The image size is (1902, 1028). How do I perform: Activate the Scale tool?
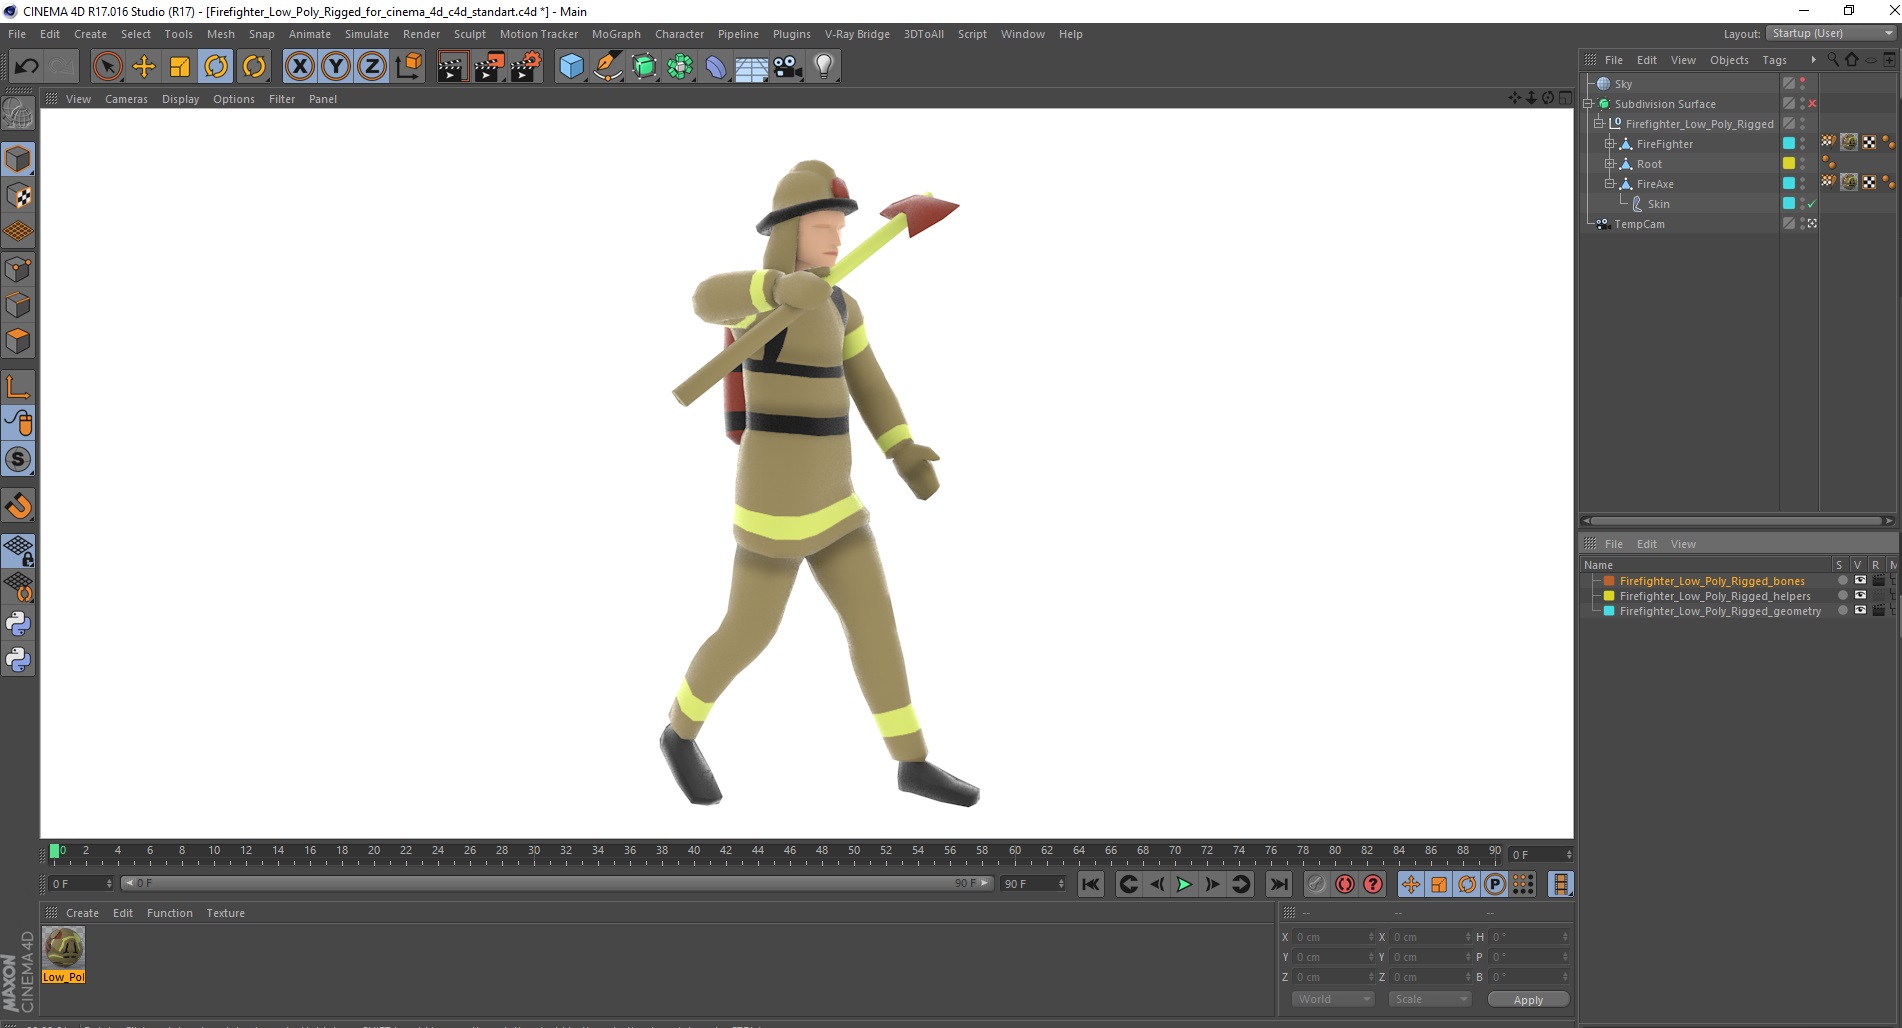pos(180,67)
